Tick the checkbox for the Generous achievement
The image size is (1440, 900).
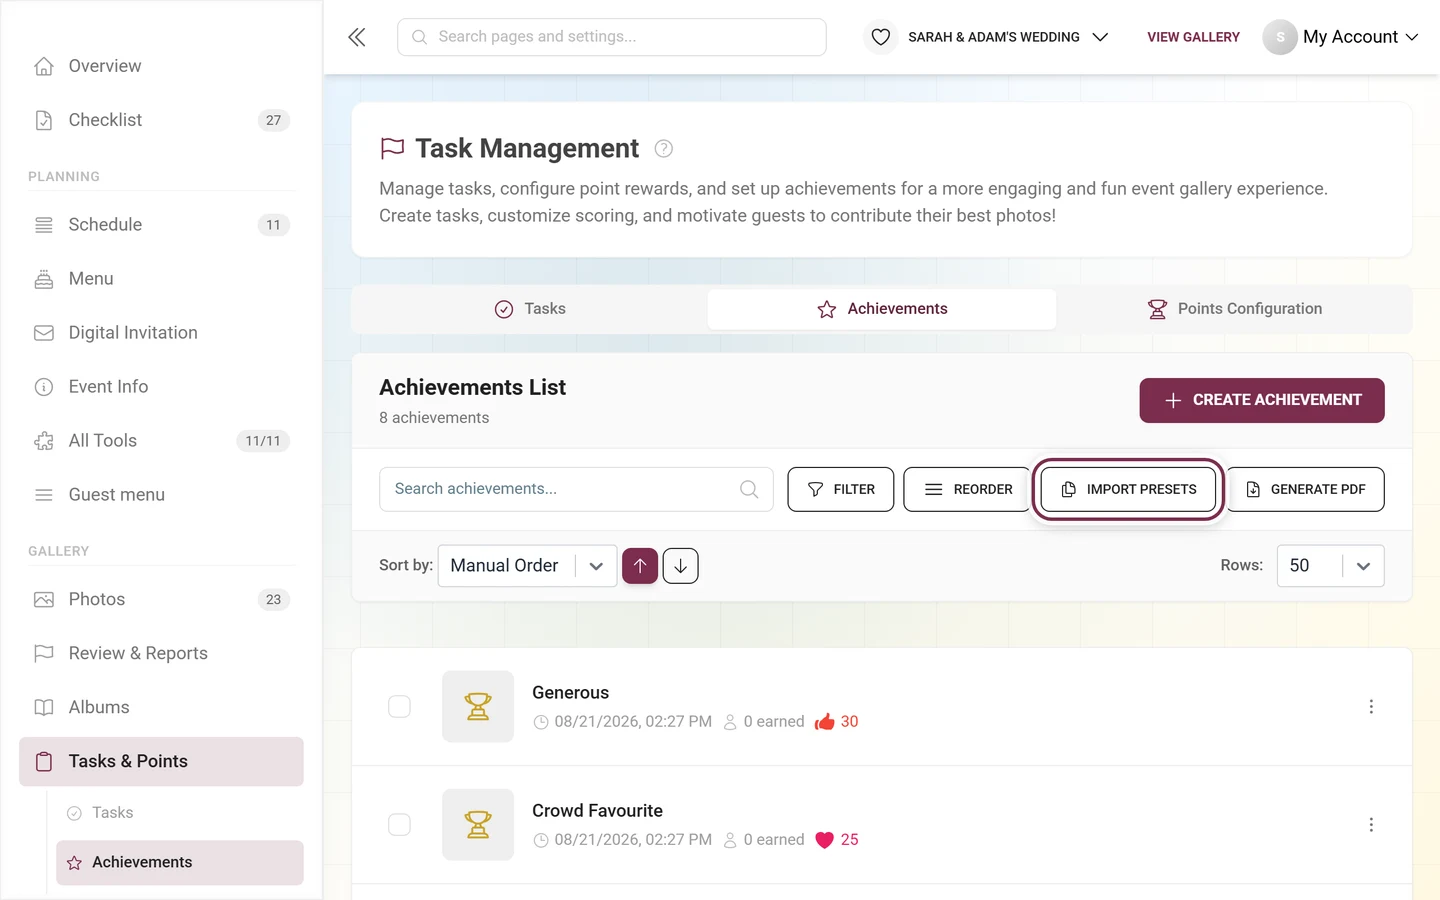tap(399, 707)
